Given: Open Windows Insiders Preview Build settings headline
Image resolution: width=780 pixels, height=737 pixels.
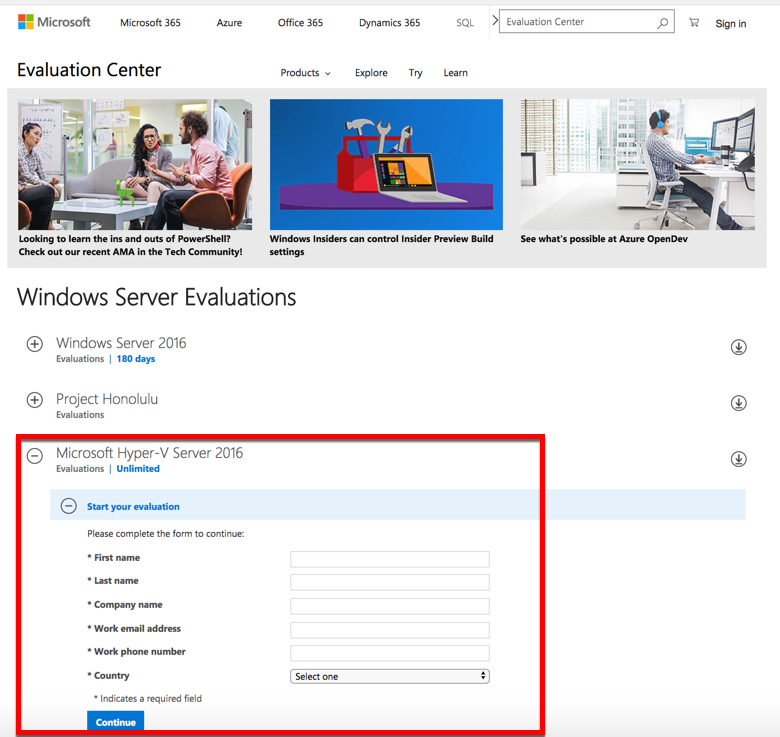Looking at the screenshot, I should pos(382,245).
